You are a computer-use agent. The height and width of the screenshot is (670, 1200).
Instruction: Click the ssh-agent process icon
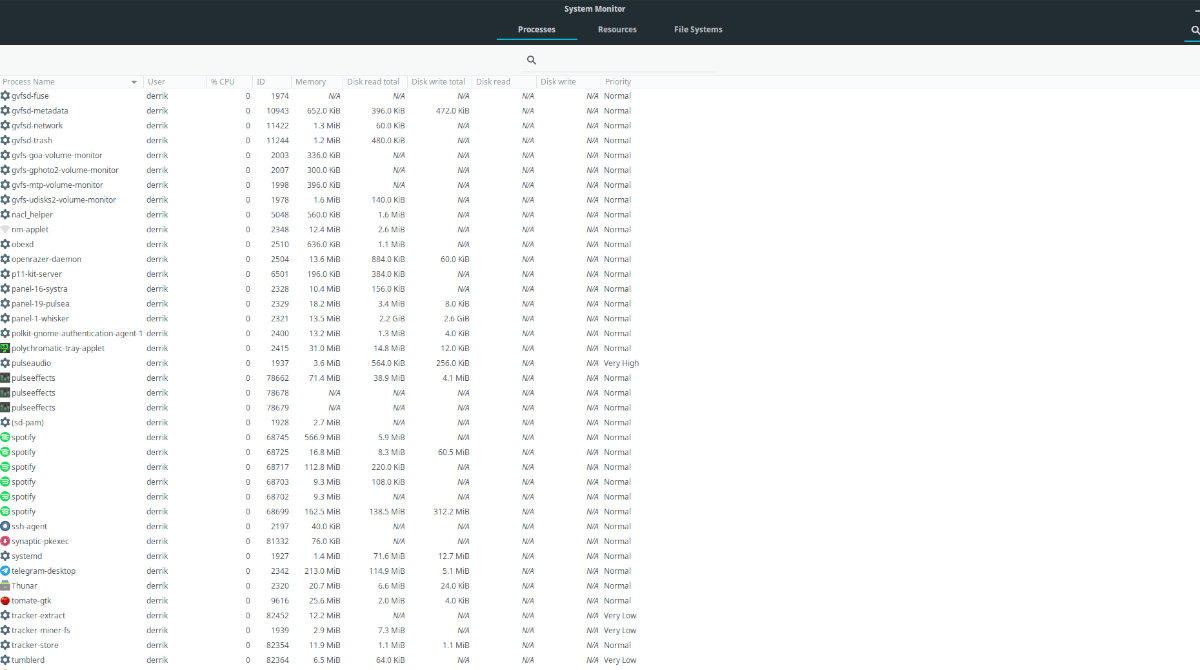5,526
